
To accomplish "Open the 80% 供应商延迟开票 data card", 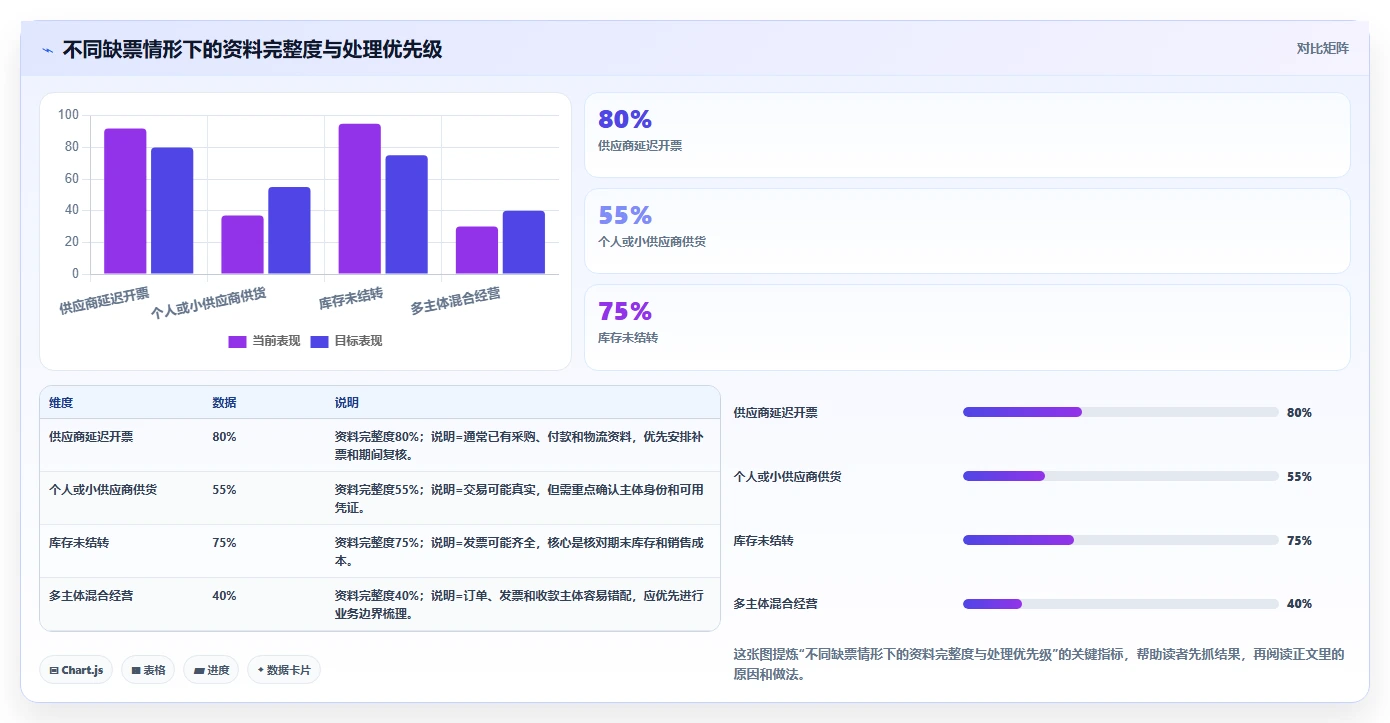I will (967, 135).
